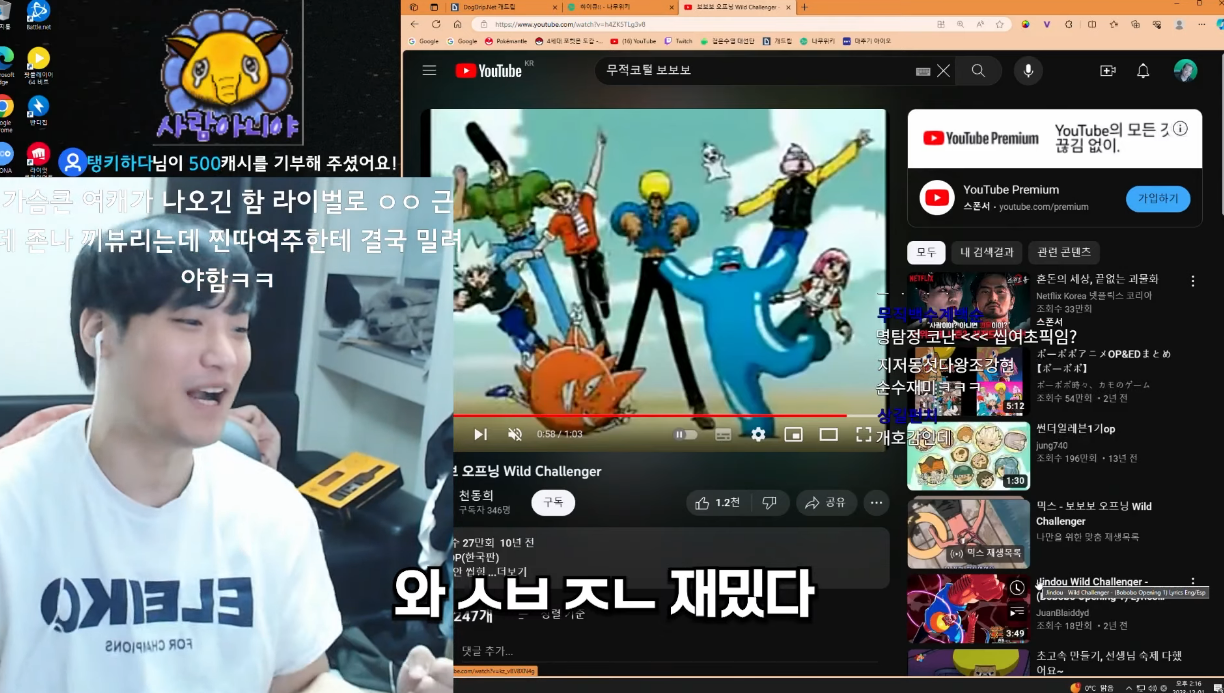Like the video showing 1.2천

718,502
